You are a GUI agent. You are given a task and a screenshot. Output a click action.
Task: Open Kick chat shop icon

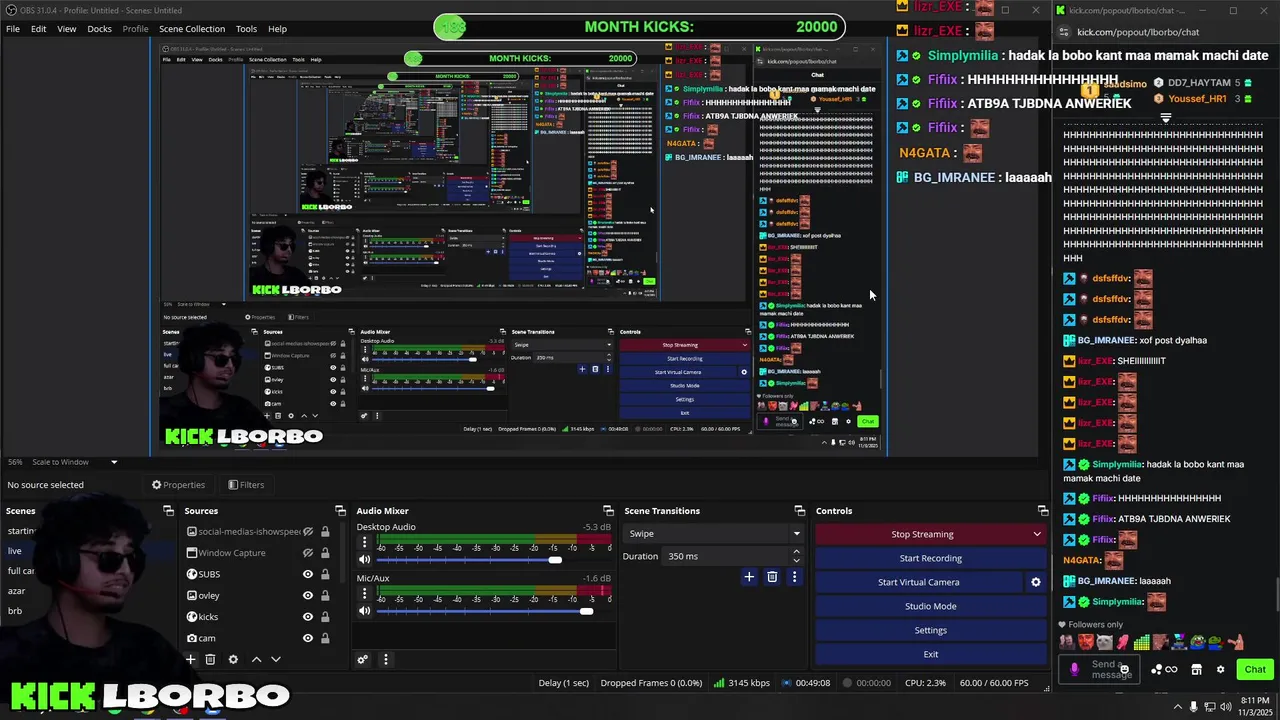click(1196, 669)
